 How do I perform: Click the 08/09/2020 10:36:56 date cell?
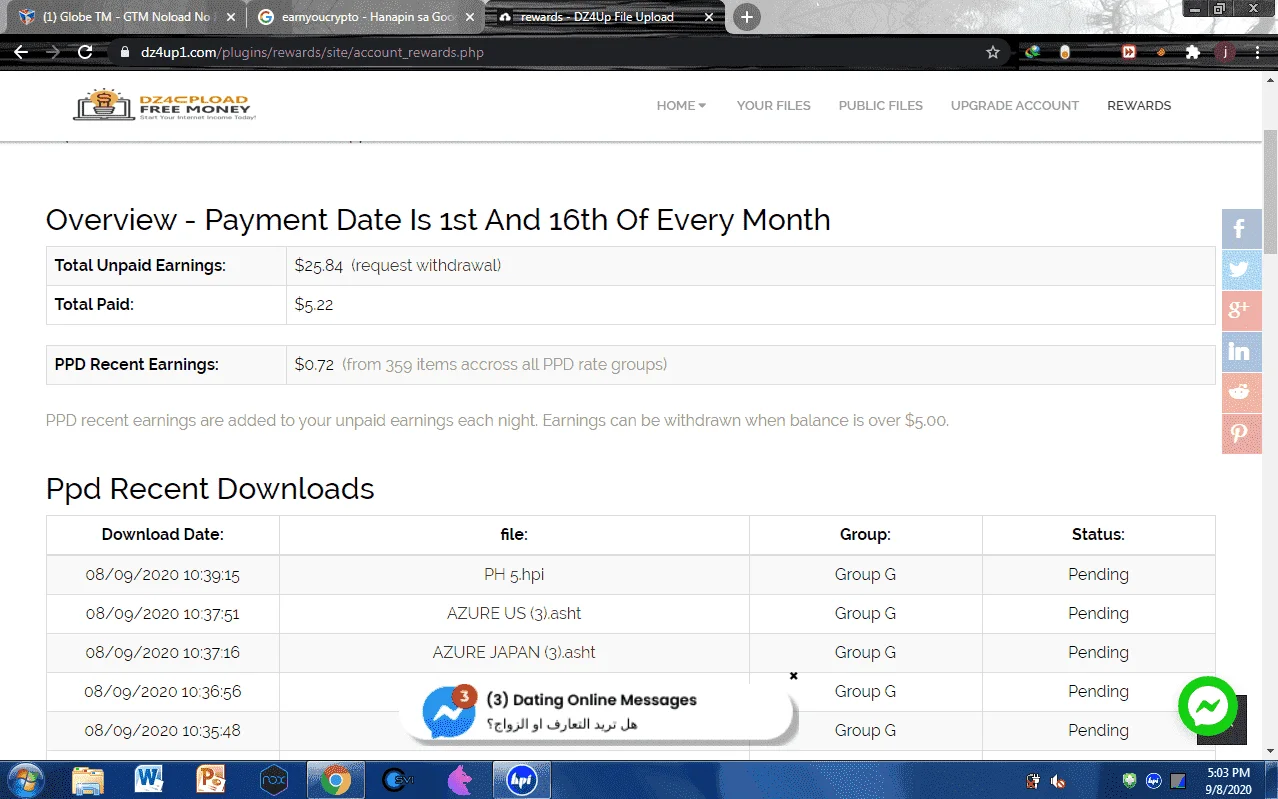click(163, 691)
